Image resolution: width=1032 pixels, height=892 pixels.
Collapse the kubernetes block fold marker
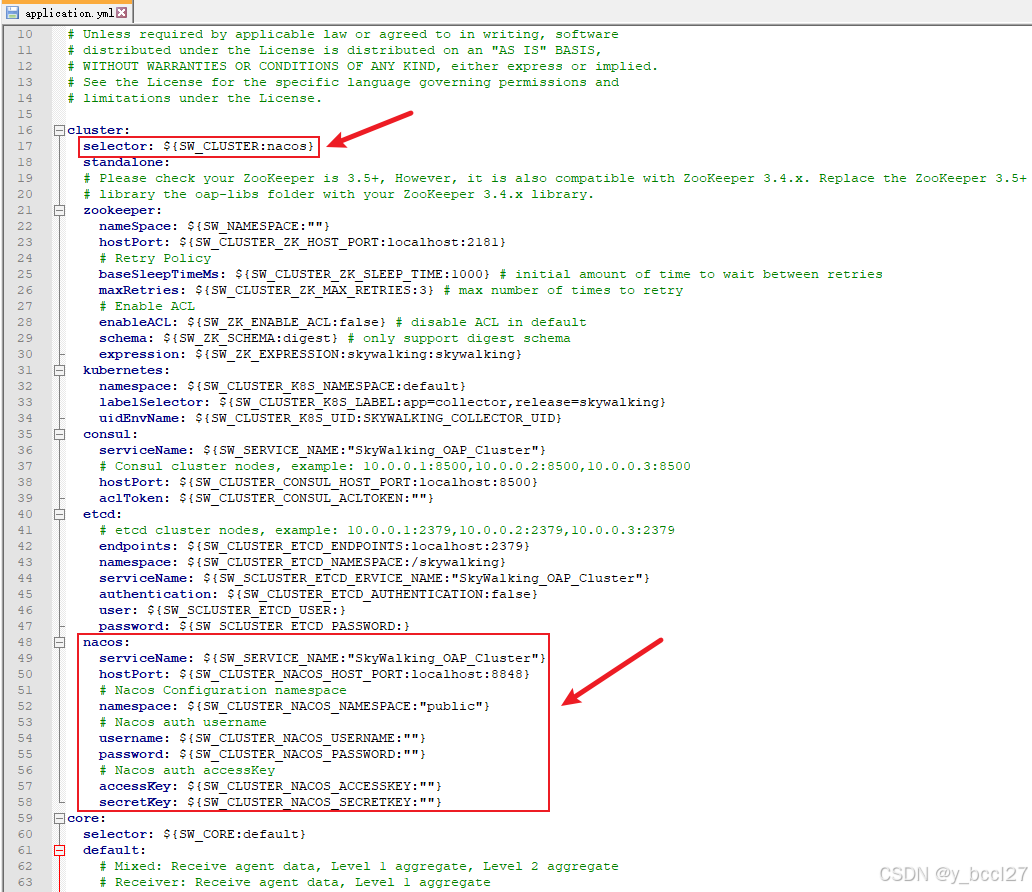tap(59, 371)
